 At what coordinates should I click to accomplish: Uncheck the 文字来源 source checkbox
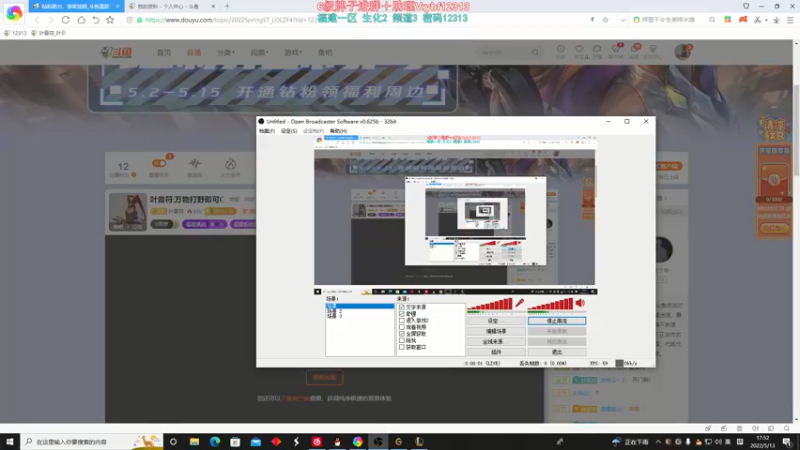coord(402,307)
